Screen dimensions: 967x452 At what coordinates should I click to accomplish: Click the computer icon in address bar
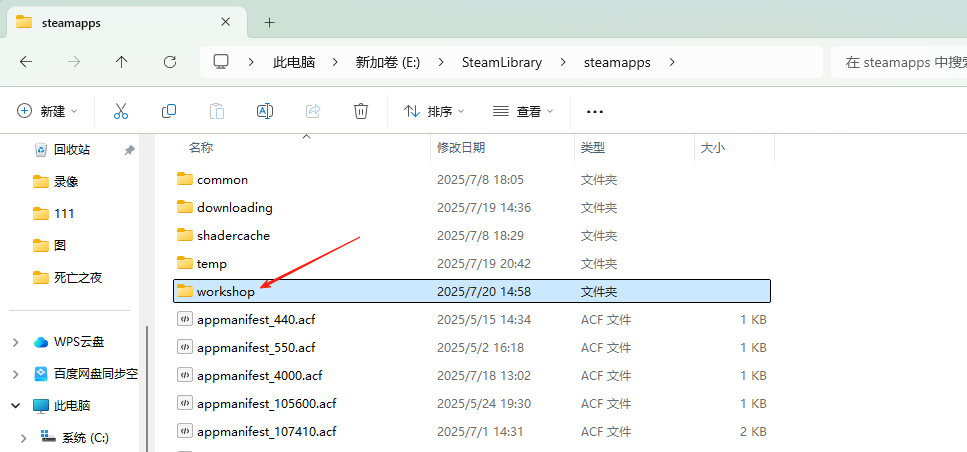221,62
